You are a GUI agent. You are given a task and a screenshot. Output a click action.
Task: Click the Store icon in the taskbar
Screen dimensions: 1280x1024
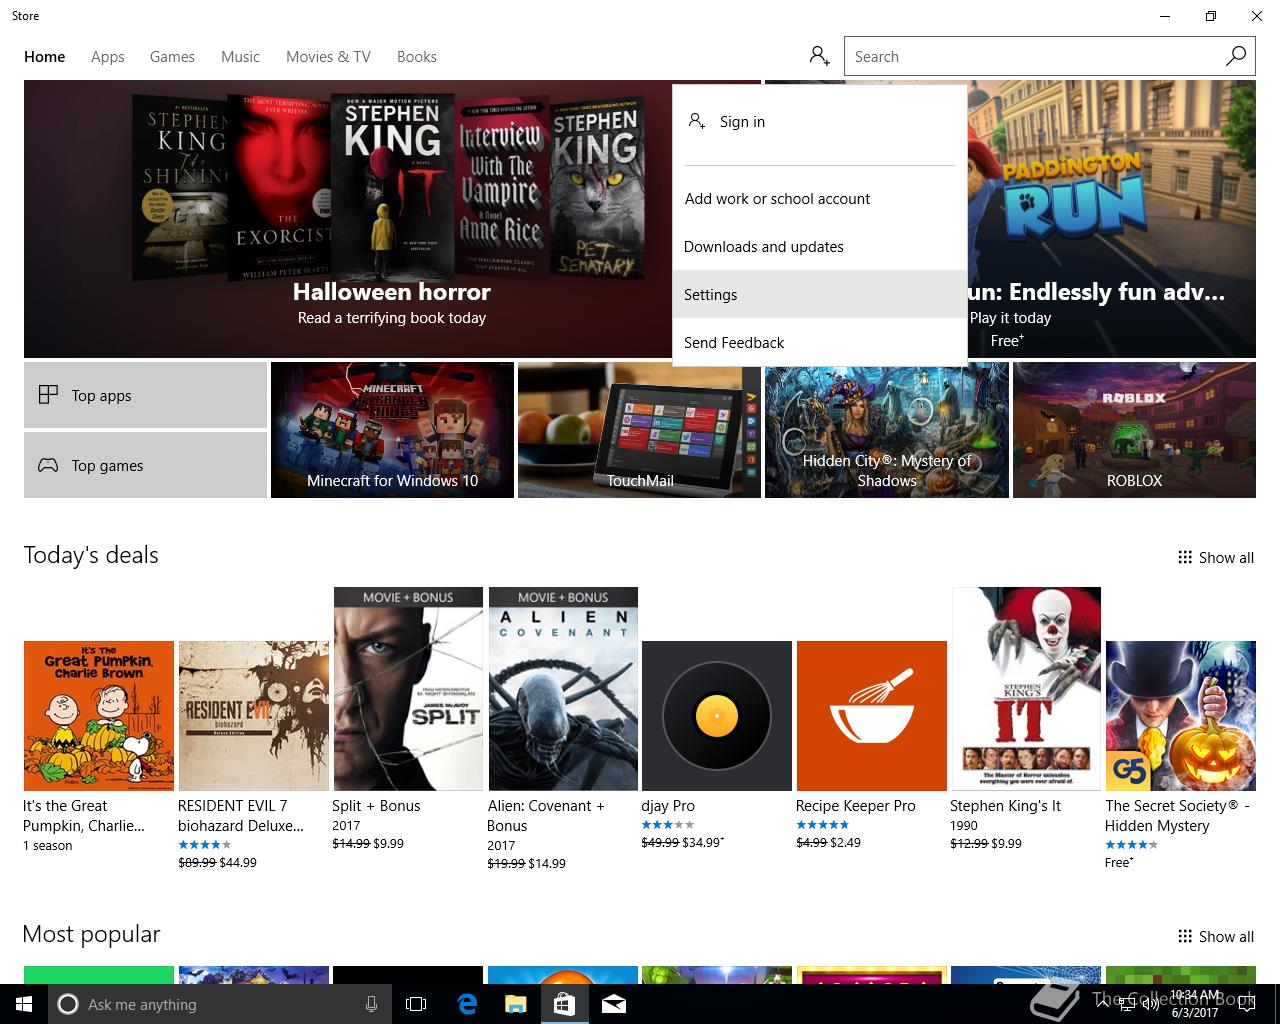pyautogui.click(x=564, y=1004)
